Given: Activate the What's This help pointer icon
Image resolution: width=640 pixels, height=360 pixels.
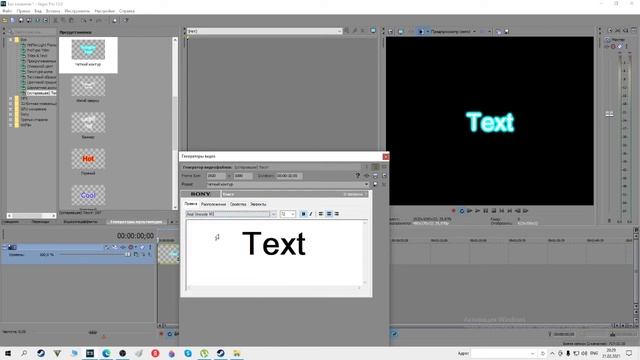Looking at the screenshot, I should click(x=126, y=20).
